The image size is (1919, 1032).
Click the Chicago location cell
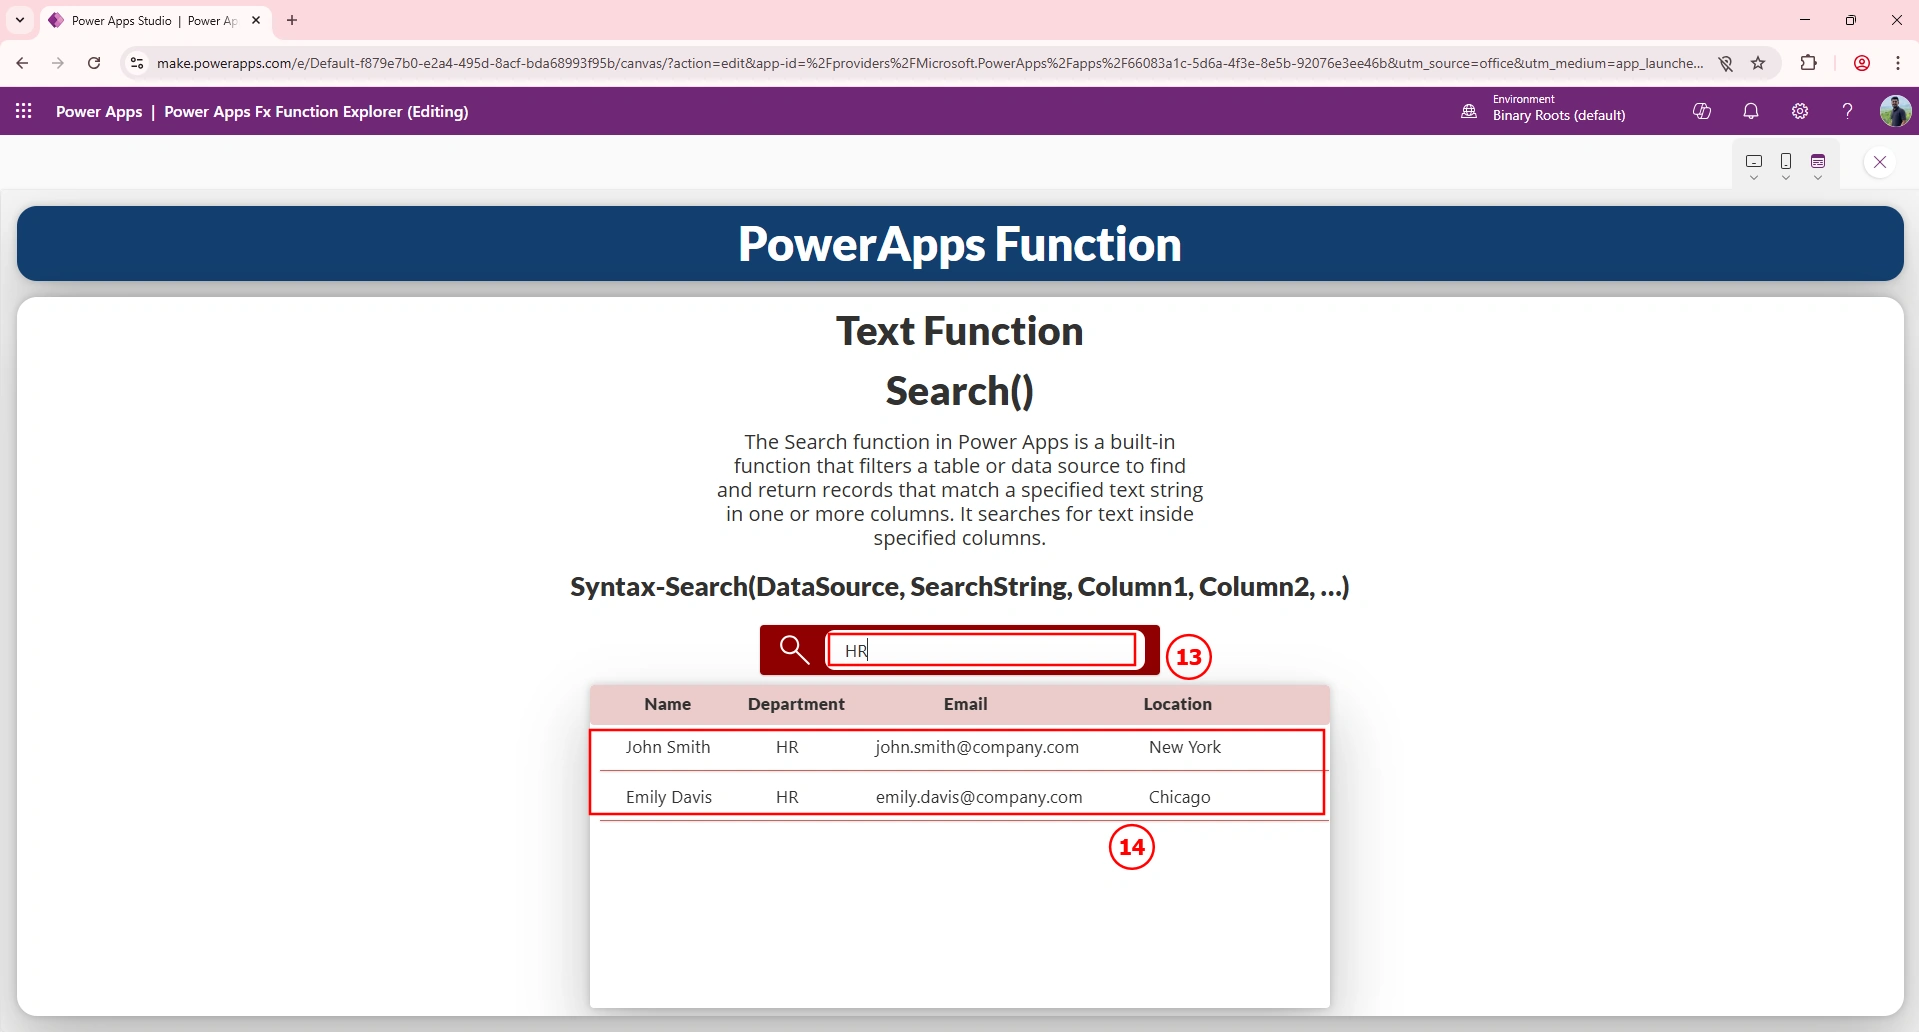(x=1180, y=797)
